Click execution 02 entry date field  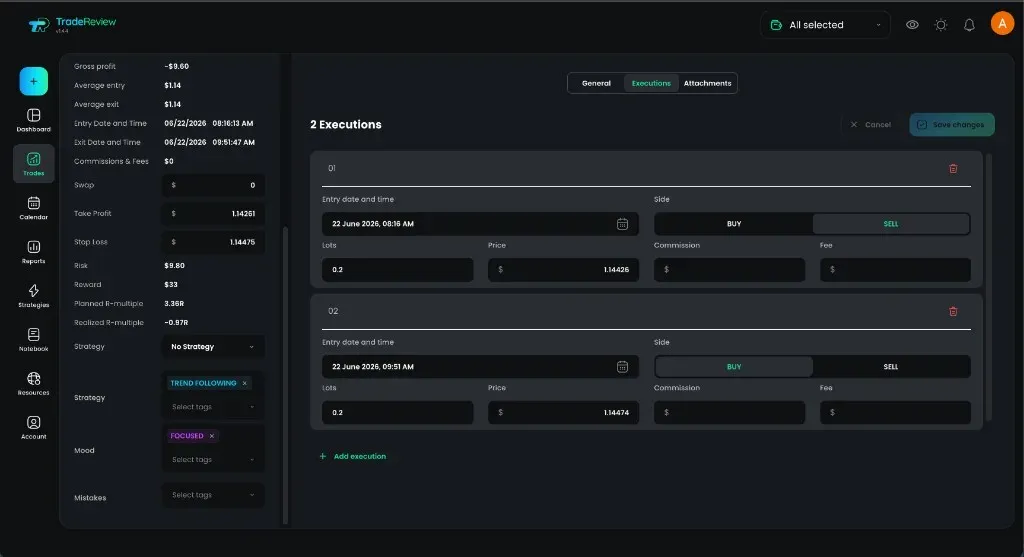[x=480, y=367]
